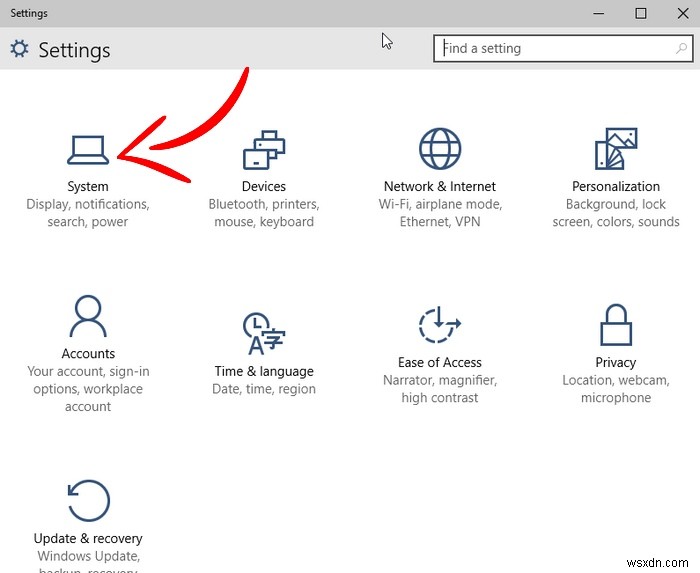Click the Time & language label
700x573 pixels.
(x=264, y=371)
